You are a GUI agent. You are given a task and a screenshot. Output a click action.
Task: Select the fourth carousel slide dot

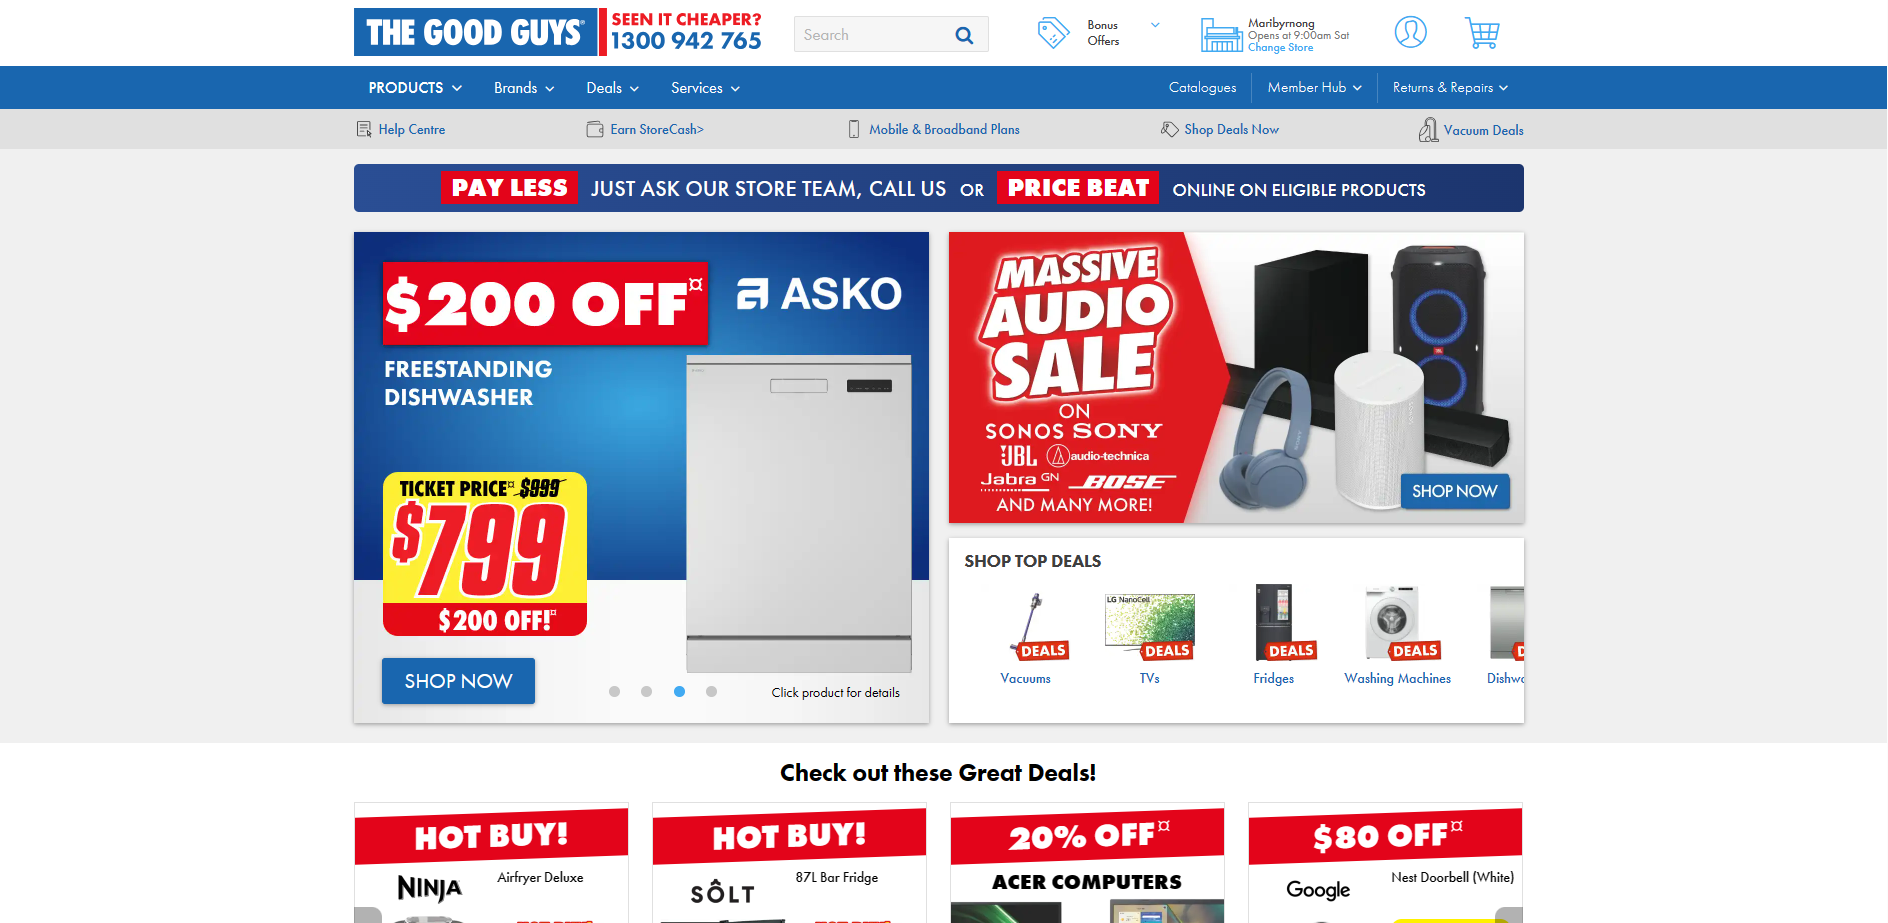(711, 692)
